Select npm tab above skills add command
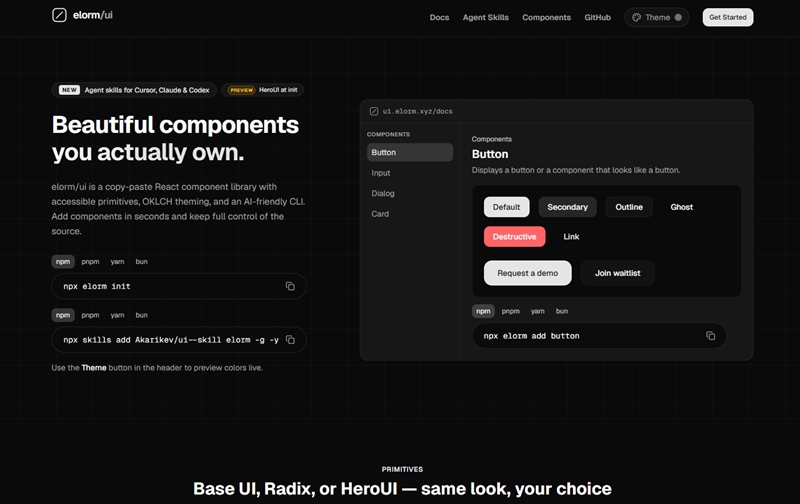 63,315
